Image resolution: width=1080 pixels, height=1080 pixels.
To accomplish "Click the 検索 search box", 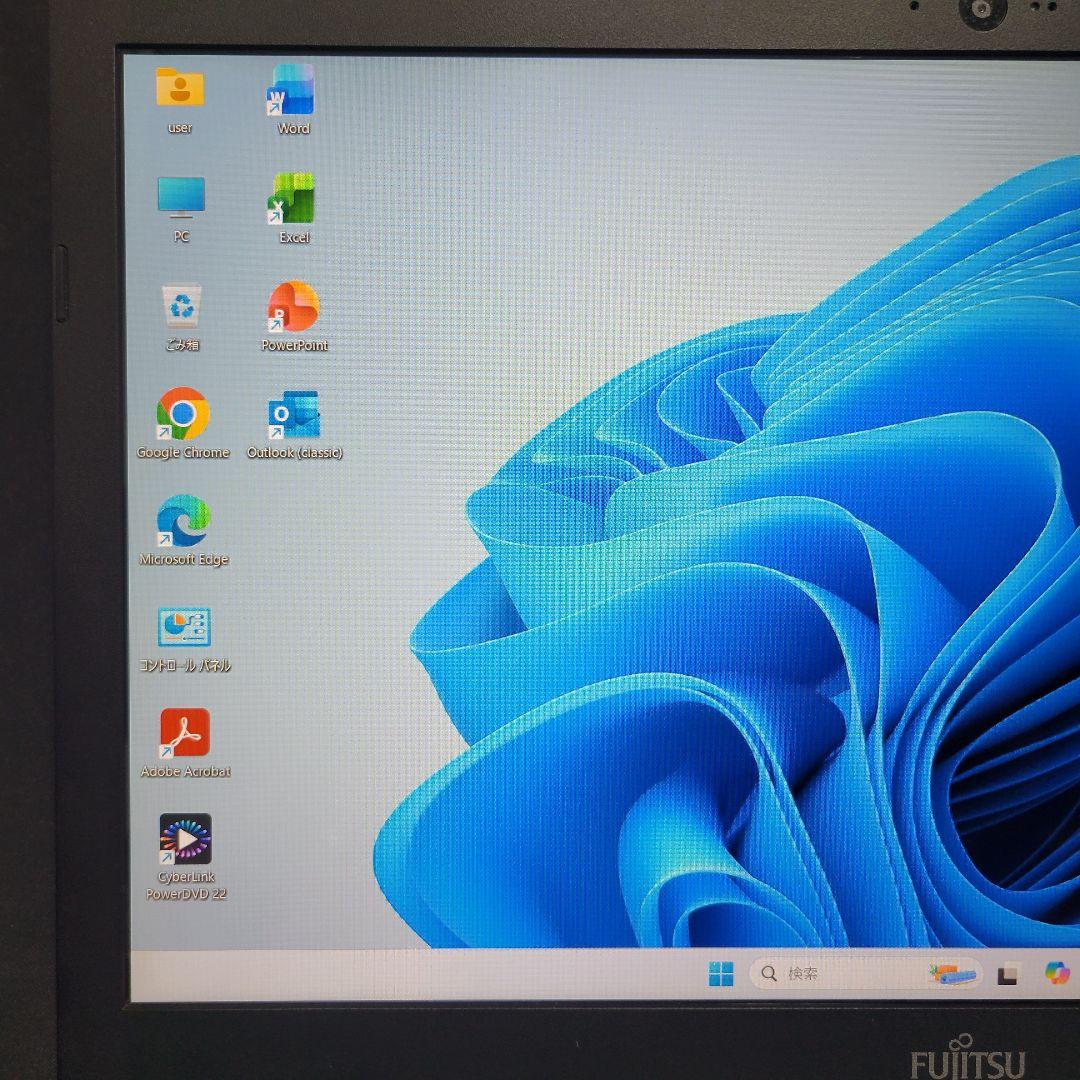I will 840,971.
